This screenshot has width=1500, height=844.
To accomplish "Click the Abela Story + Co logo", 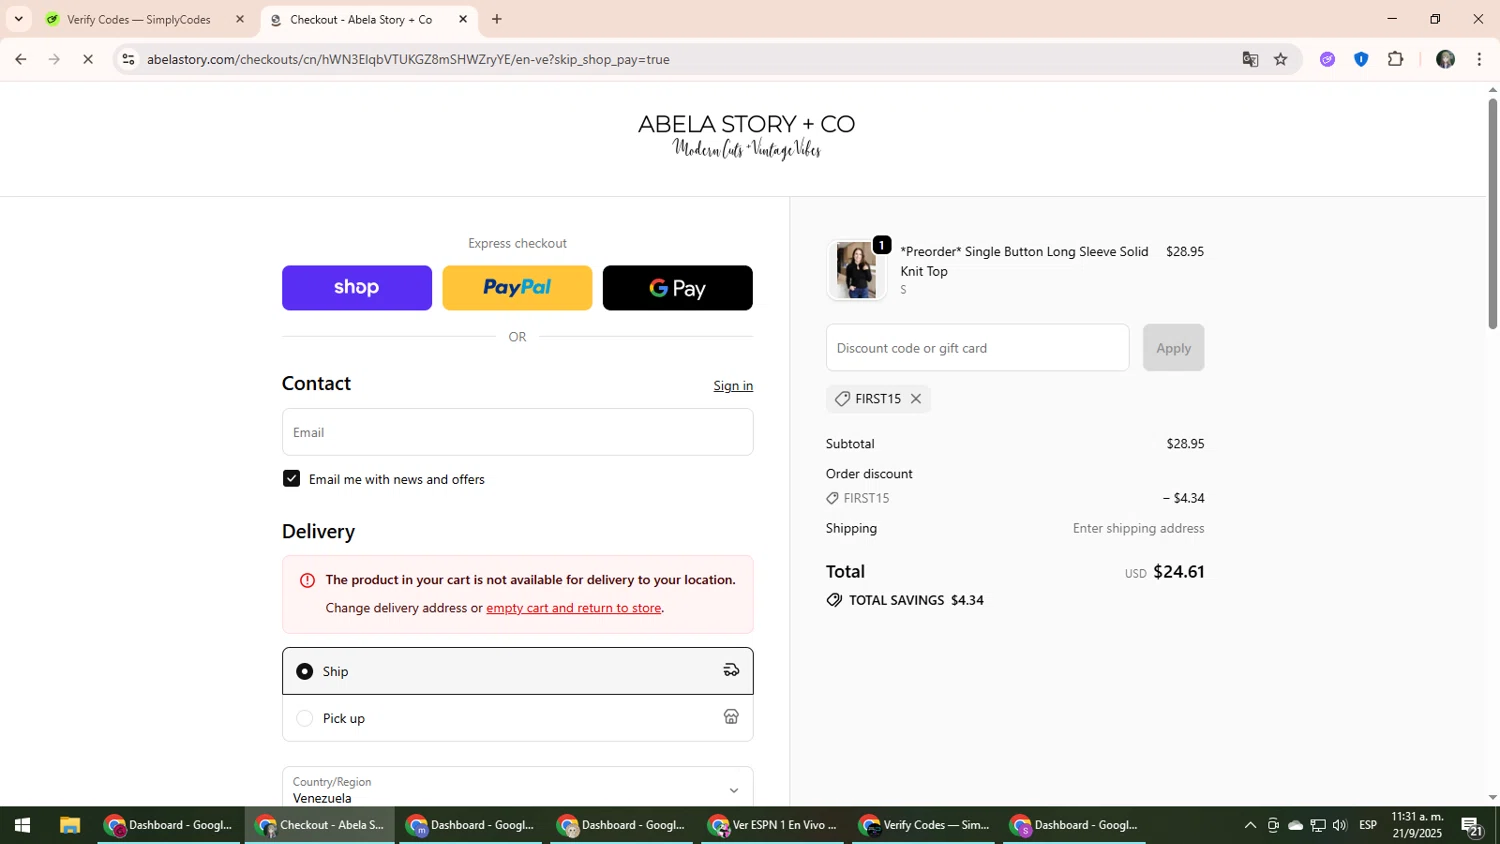I will click(x=746, y=137).
